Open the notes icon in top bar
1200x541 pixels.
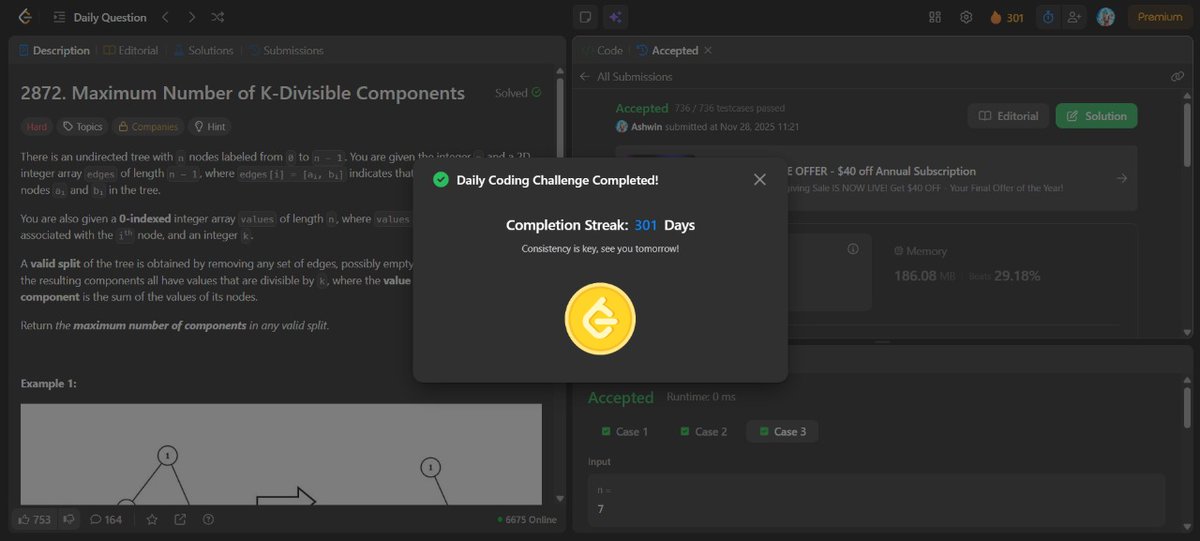[586, 17]
